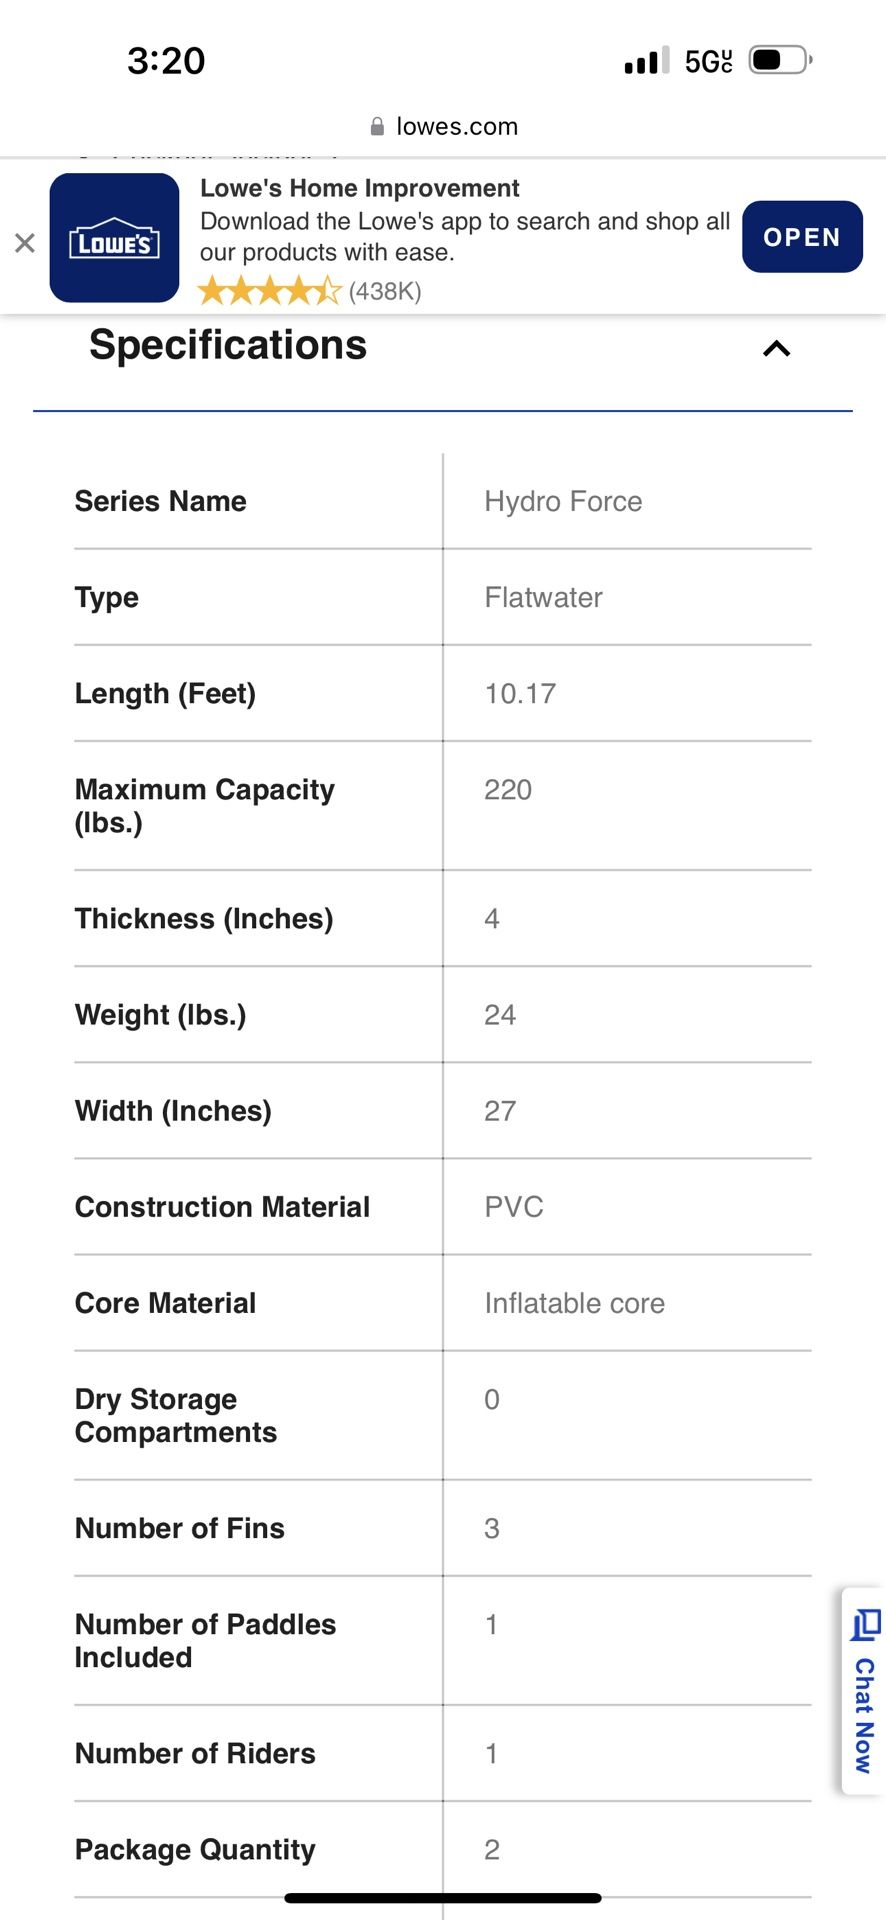Open the Chat Now side tab
The width and height of the screenshot is (886, 1920).
(863, 1692)
